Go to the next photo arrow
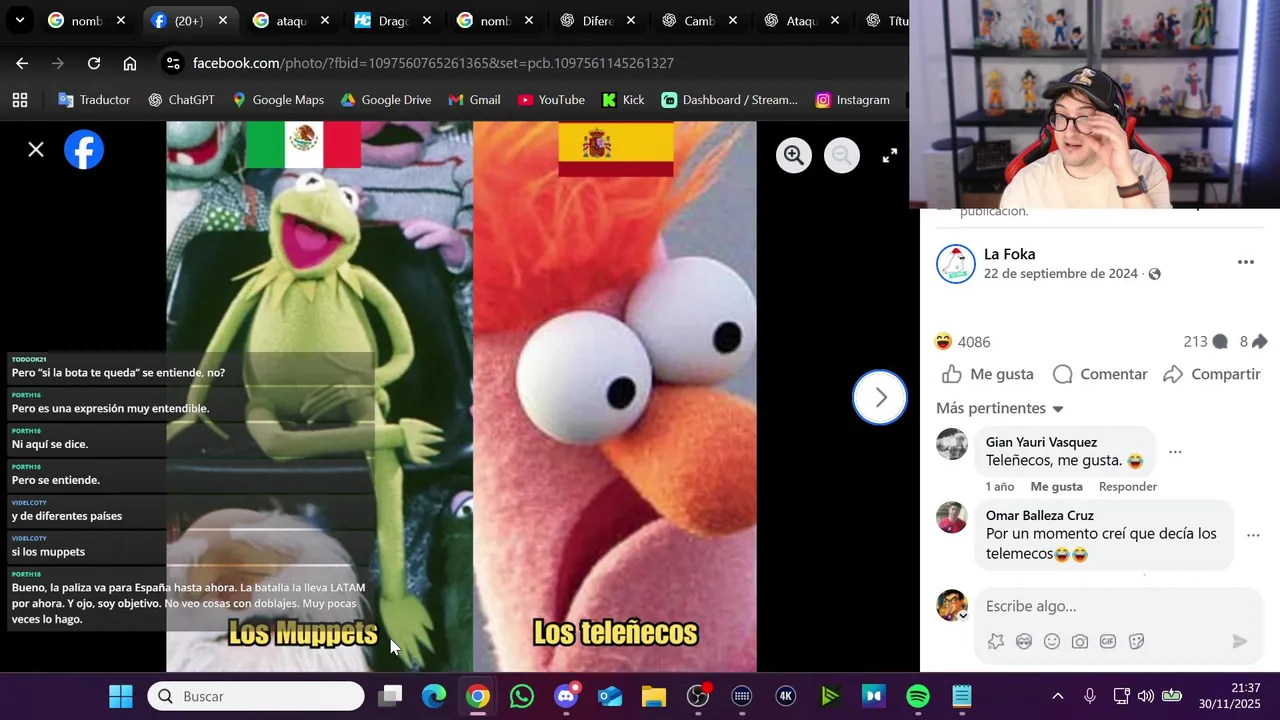This screenshot has width=1280, height=720. click(x=880, y=398)
